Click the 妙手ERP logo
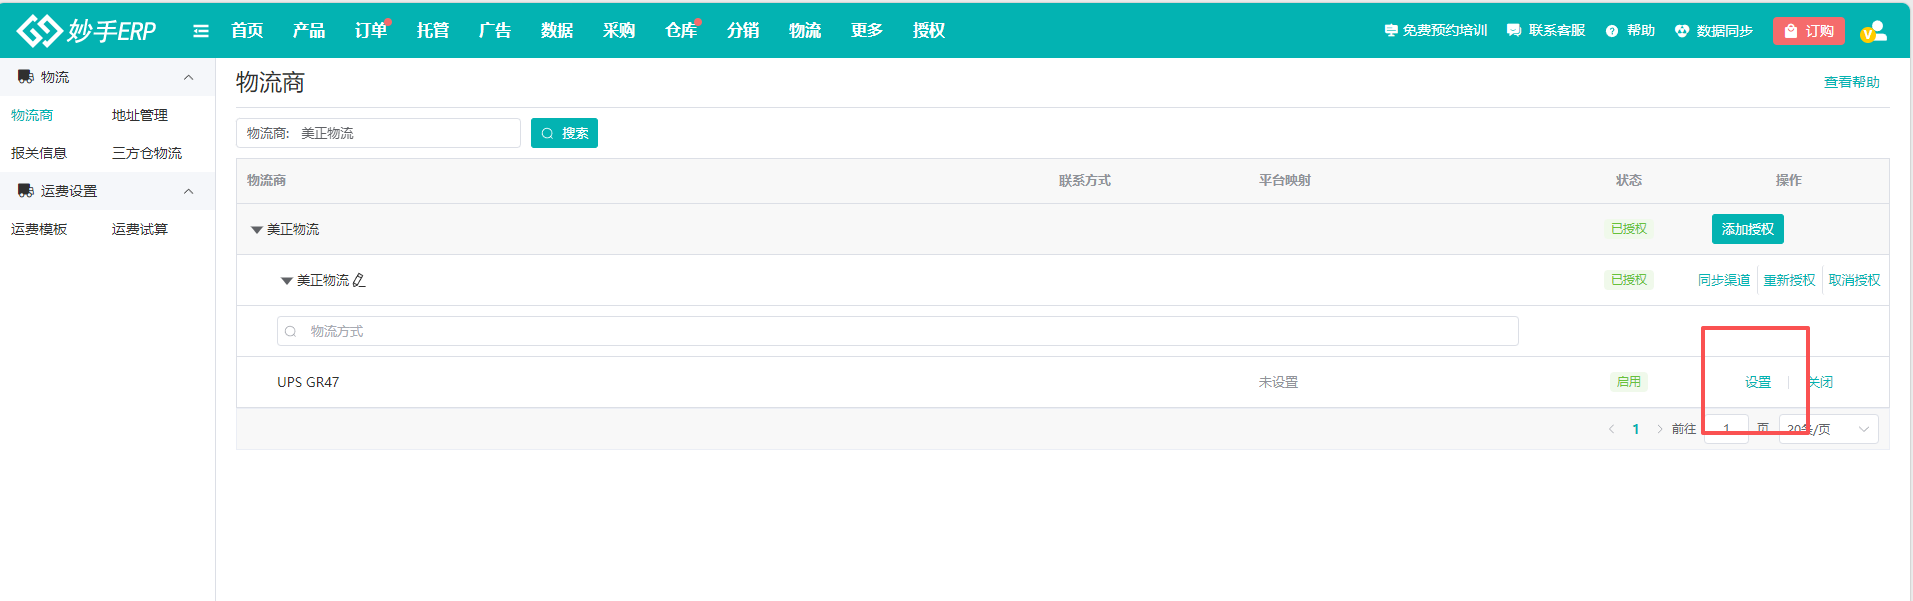1913x601 pixels. (87, 31)
